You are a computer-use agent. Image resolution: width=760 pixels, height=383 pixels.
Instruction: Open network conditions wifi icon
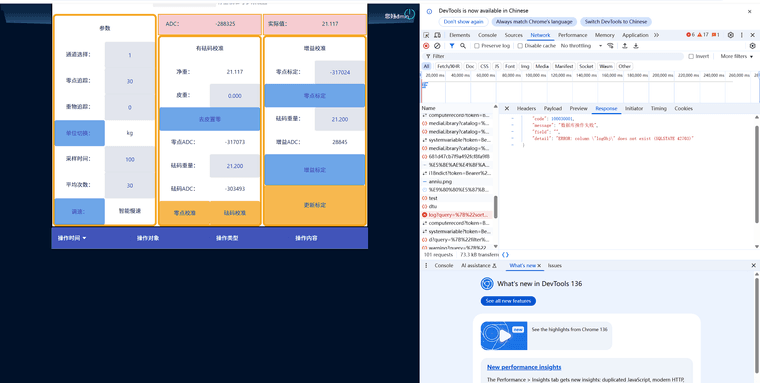pyautogui.click(x=610, y=46)
